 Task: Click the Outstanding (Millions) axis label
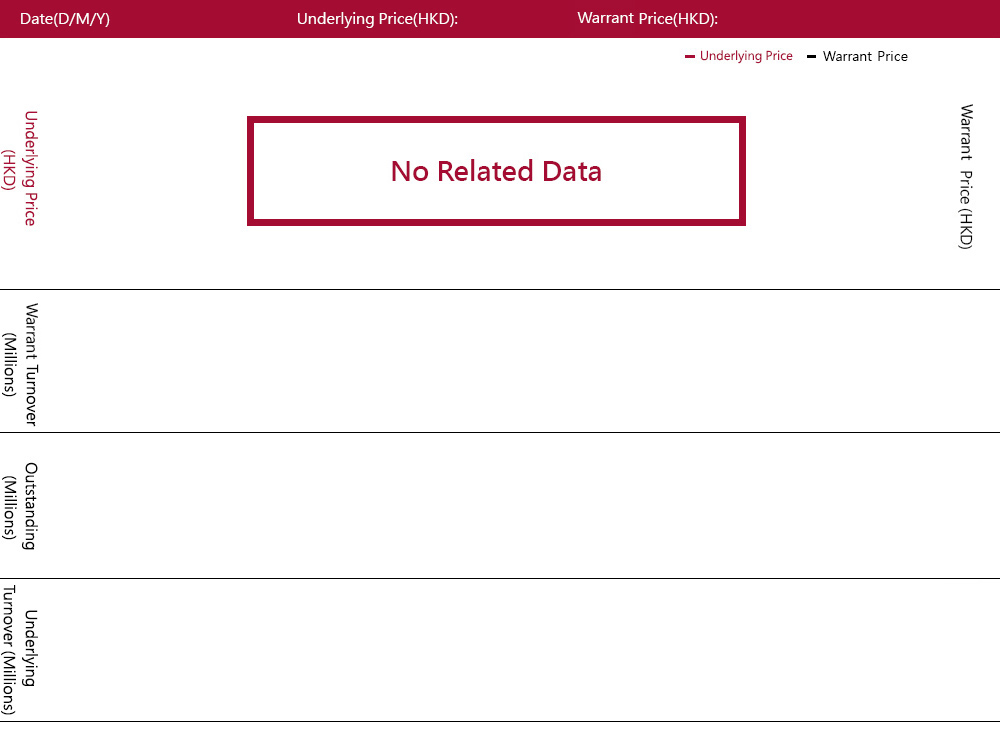point(20,506)
